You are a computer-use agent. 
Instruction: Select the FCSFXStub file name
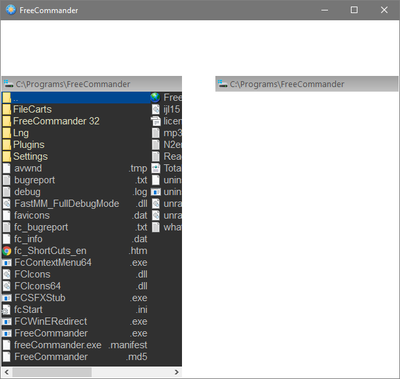40,298
